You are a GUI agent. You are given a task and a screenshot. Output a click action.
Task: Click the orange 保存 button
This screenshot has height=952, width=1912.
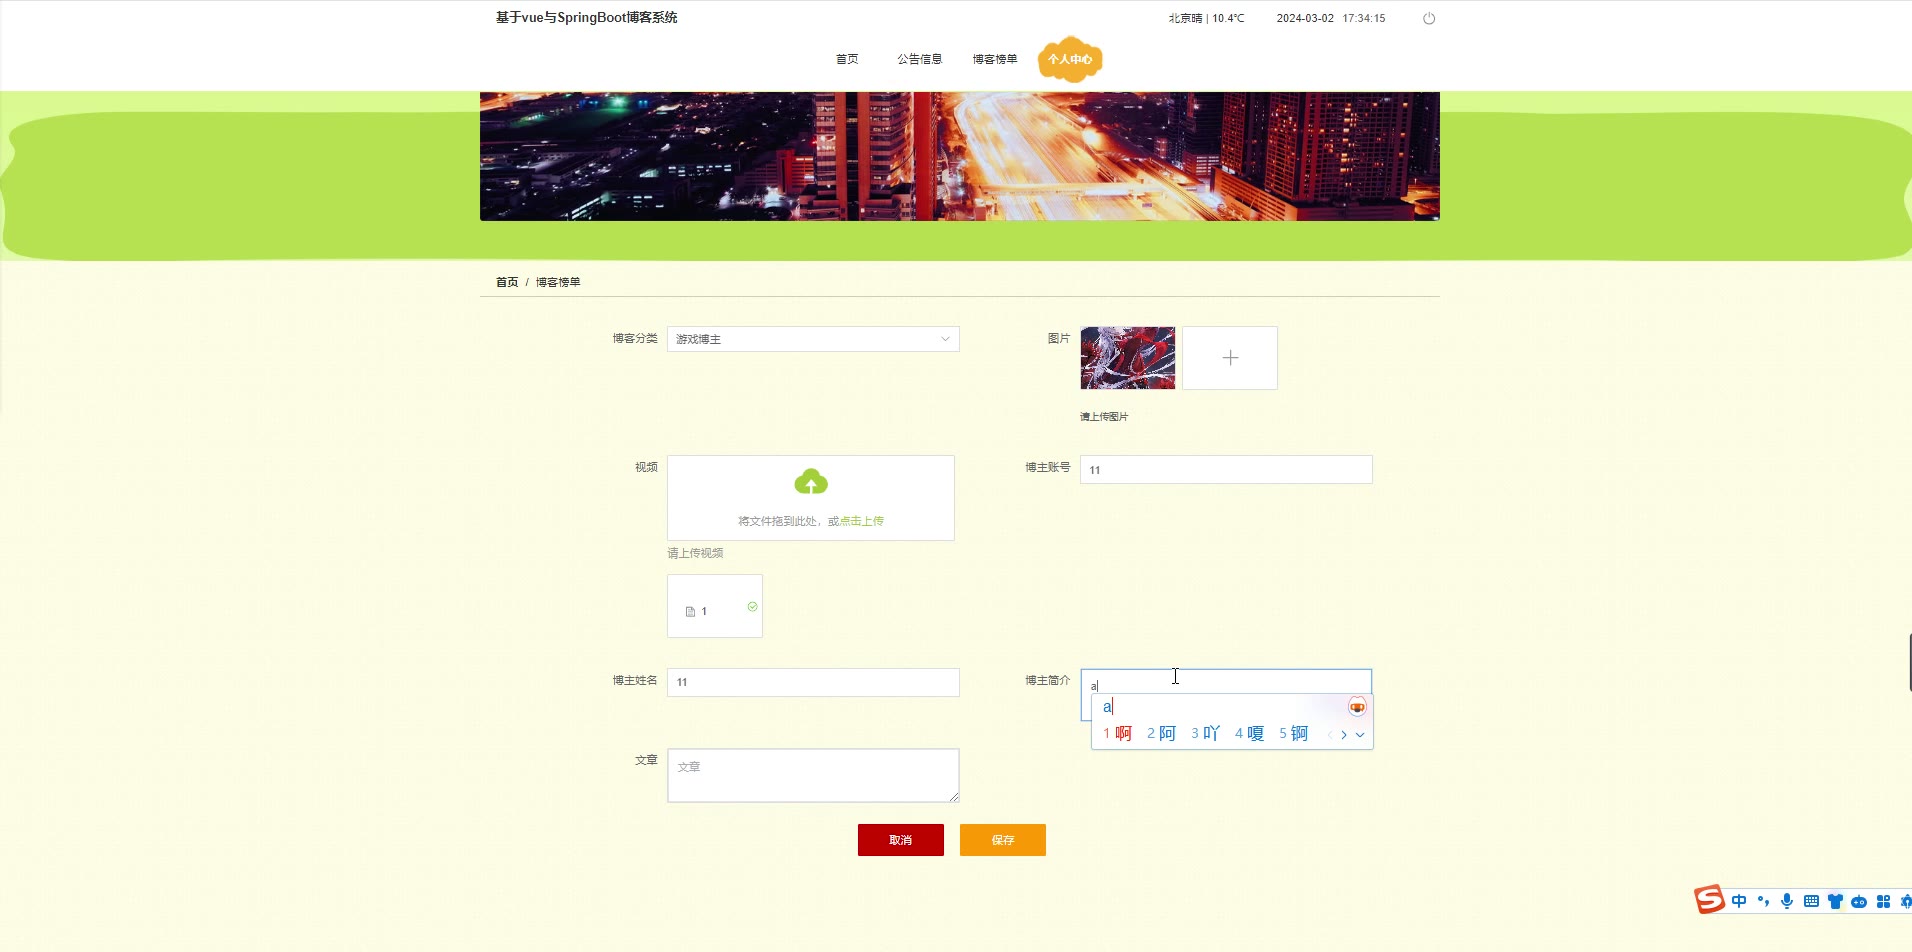click(x=1003, y=840)
